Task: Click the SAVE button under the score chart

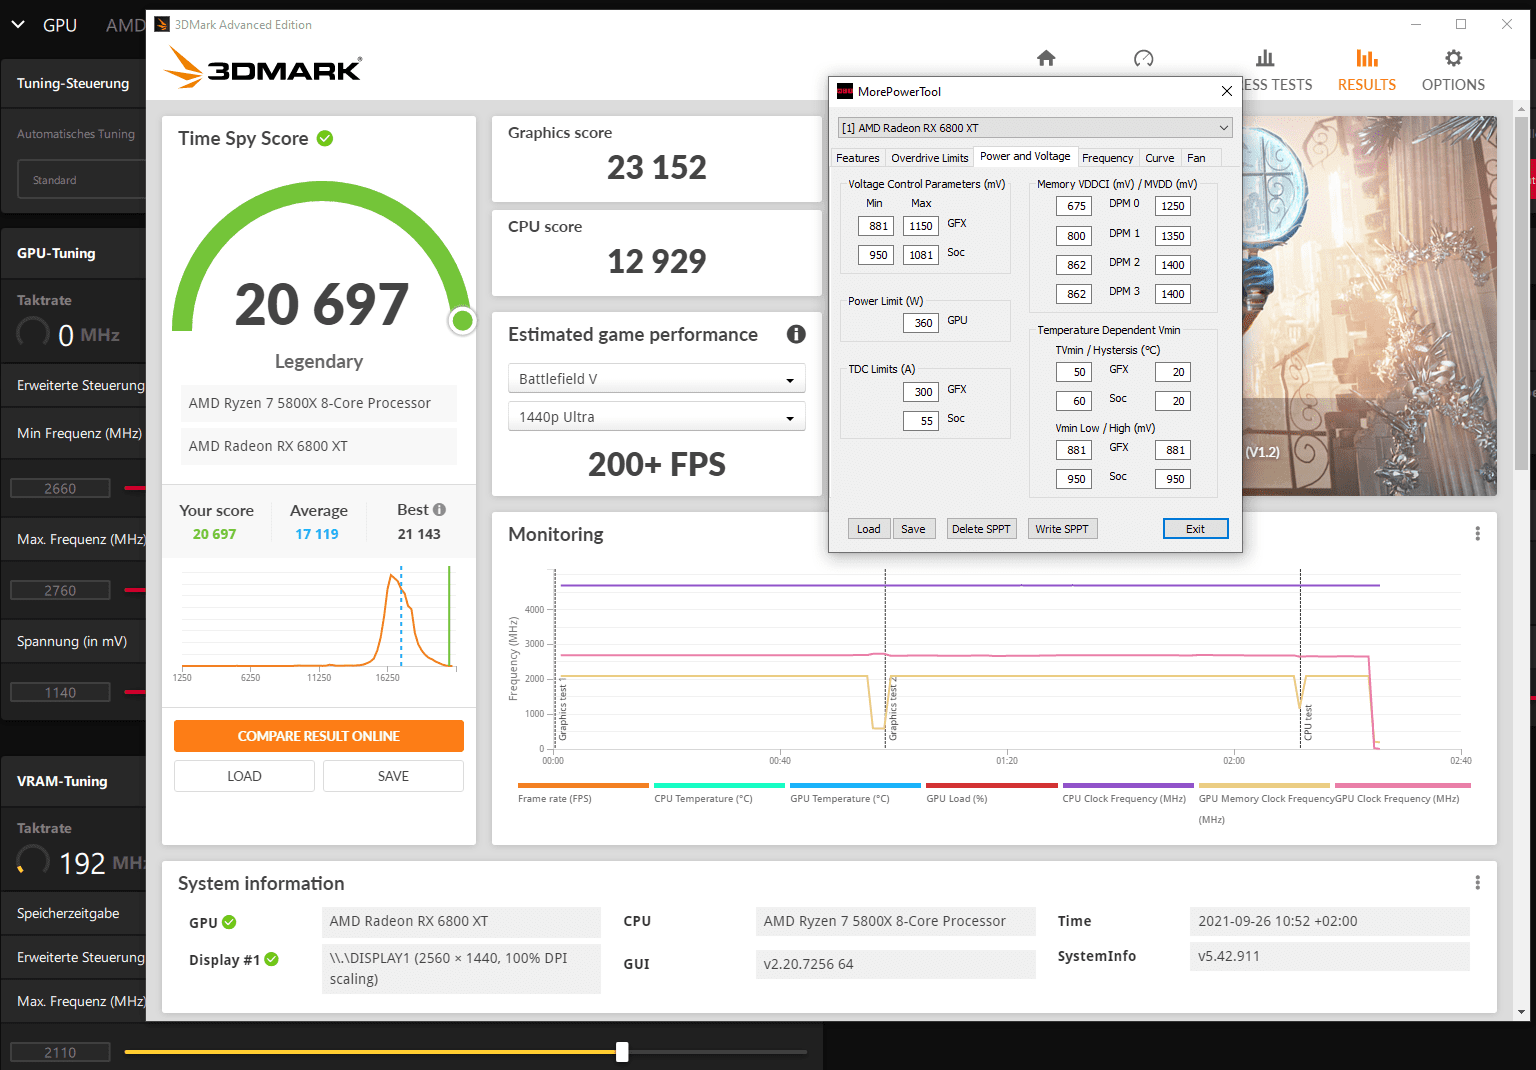Action: (393, 776)
